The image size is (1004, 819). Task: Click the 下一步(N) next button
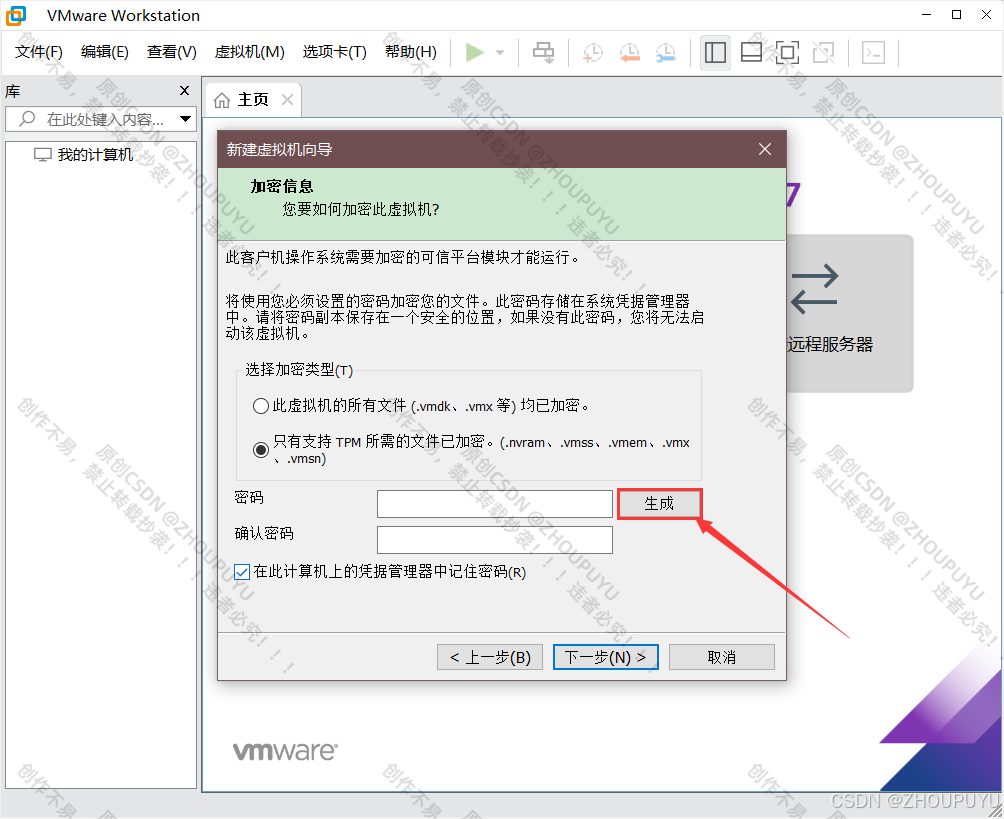(x=606, y=657)
